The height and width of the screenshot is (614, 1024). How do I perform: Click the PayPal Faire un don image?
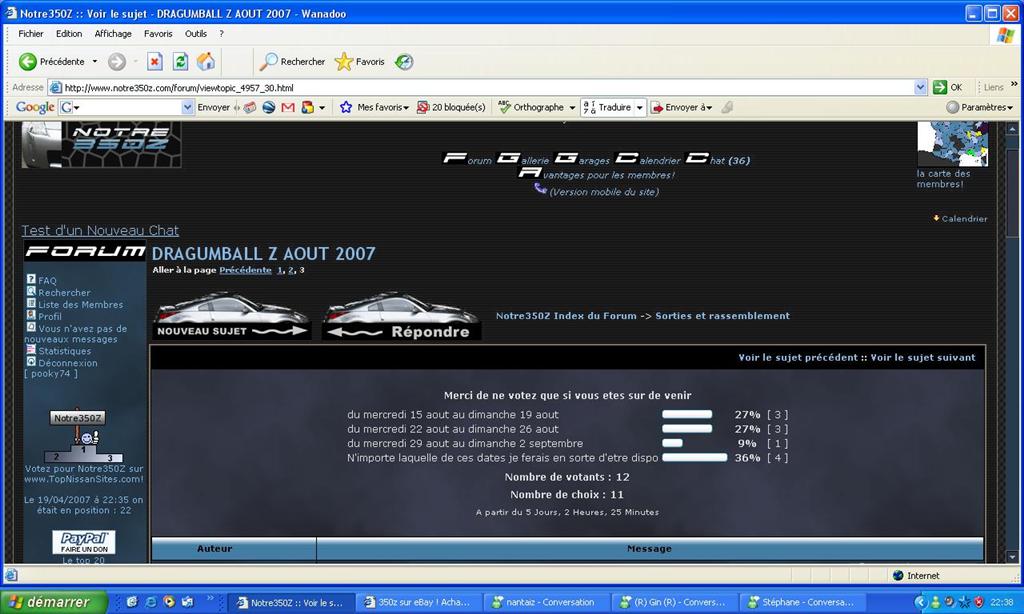click(84, 542)
